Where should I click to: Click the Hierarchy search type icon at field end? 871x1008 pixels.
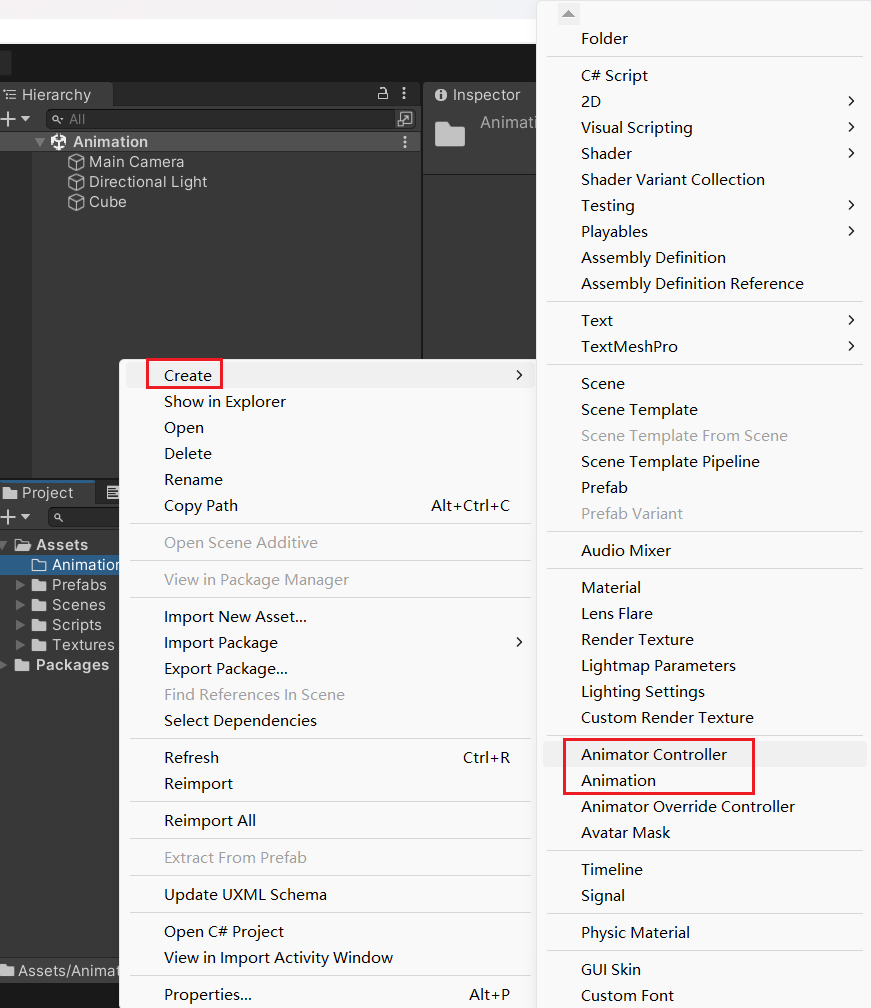click(x=405, y=119)
